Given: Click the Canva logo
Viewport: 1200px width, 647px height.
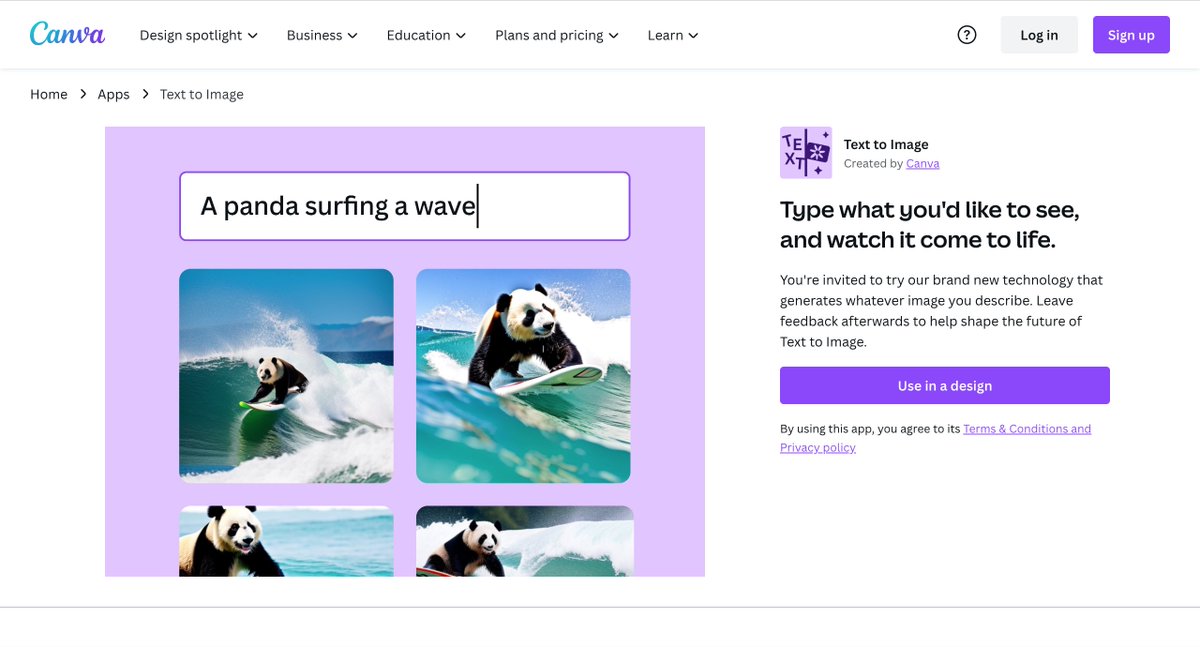Looking at the screenshot, I should pos(67,34).
